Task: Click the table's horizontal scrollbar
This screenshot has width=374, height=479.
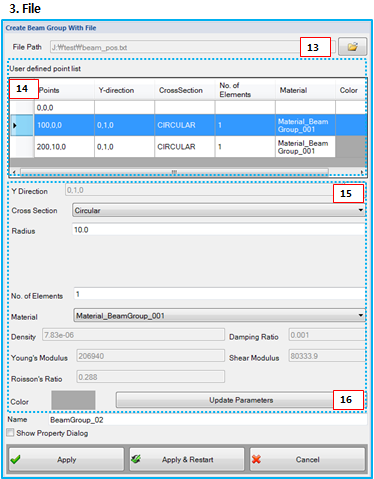Action: click(174, 172)
